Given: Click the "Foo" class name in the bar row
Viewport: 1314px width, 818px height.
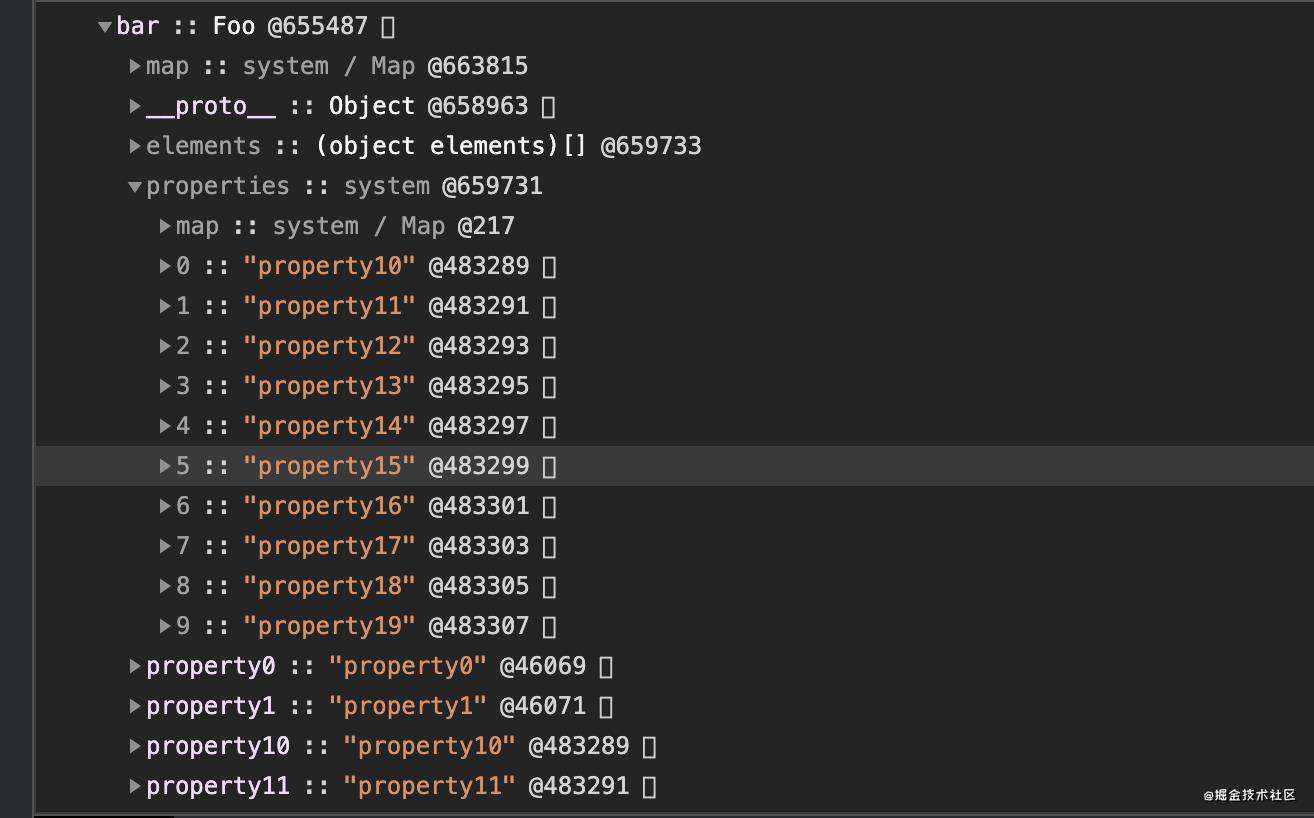Looking at the screenshot, I should [x=234, y=26].
